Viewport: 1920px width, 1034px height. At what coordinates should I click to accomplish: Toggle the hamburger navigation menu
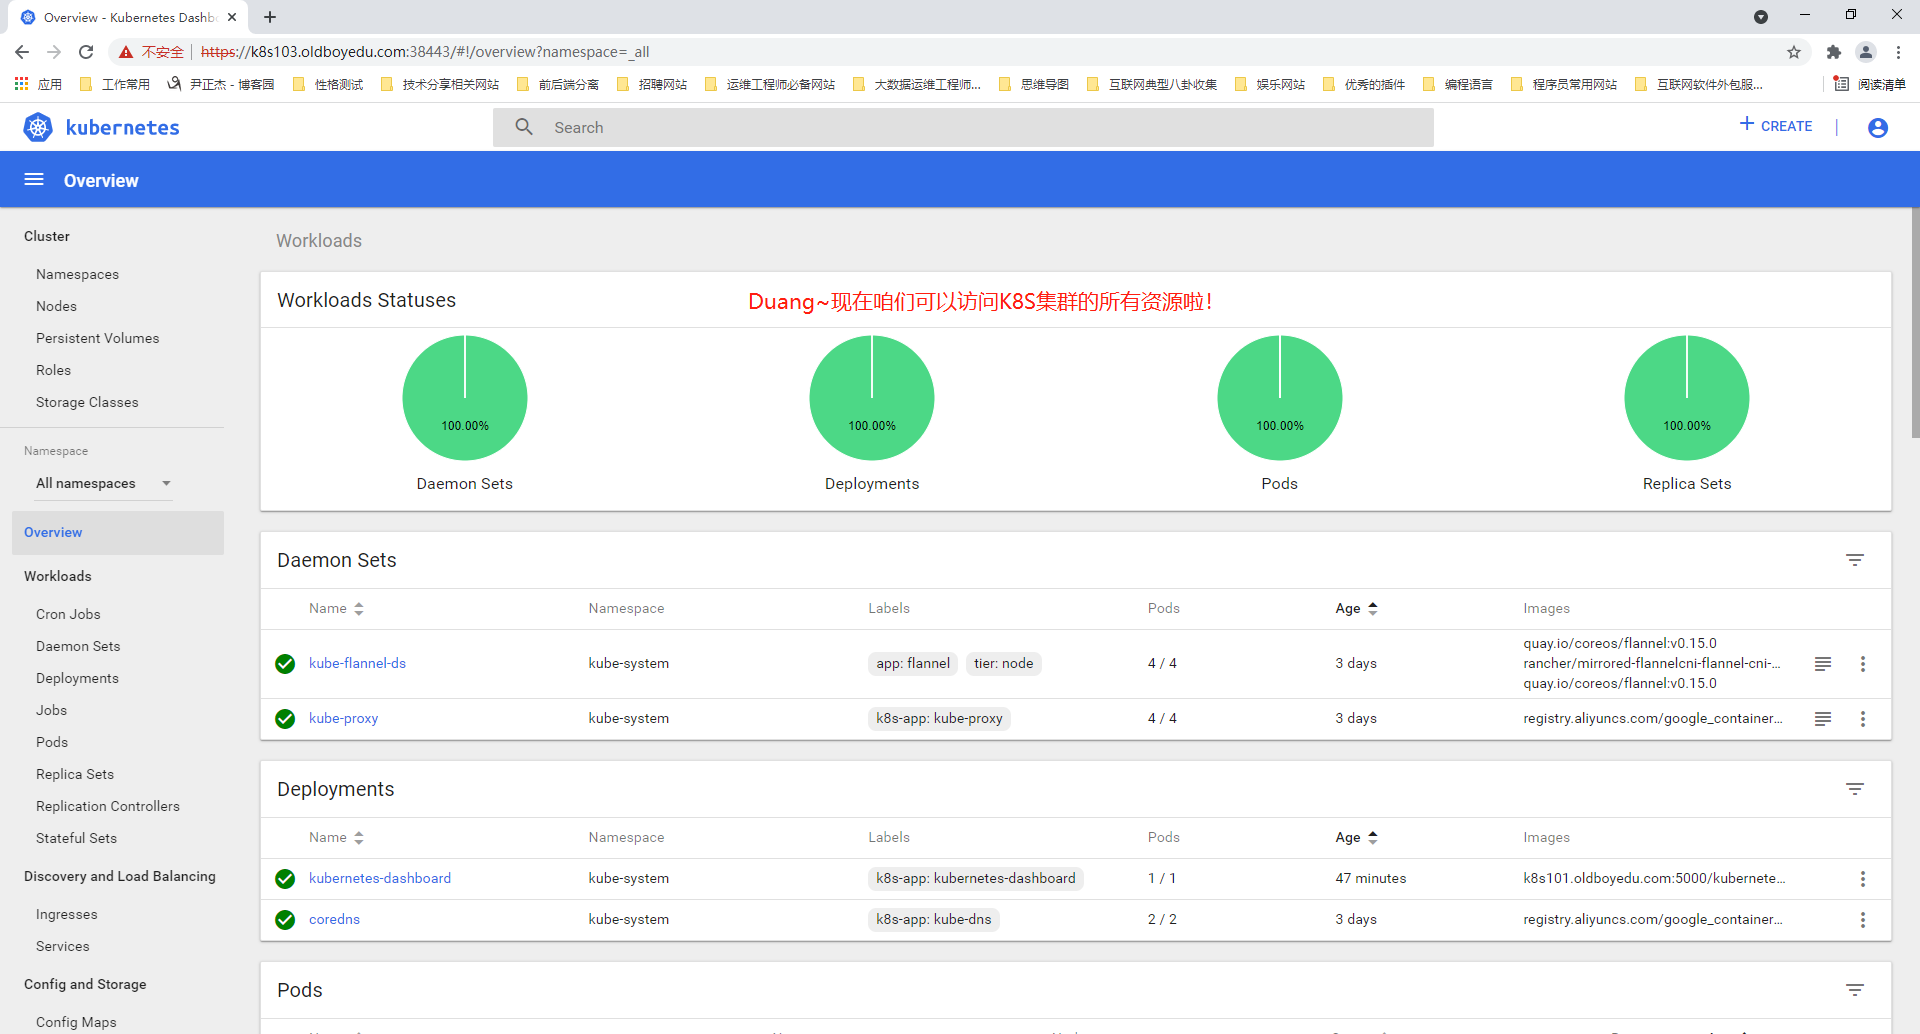tap(34, 180)
